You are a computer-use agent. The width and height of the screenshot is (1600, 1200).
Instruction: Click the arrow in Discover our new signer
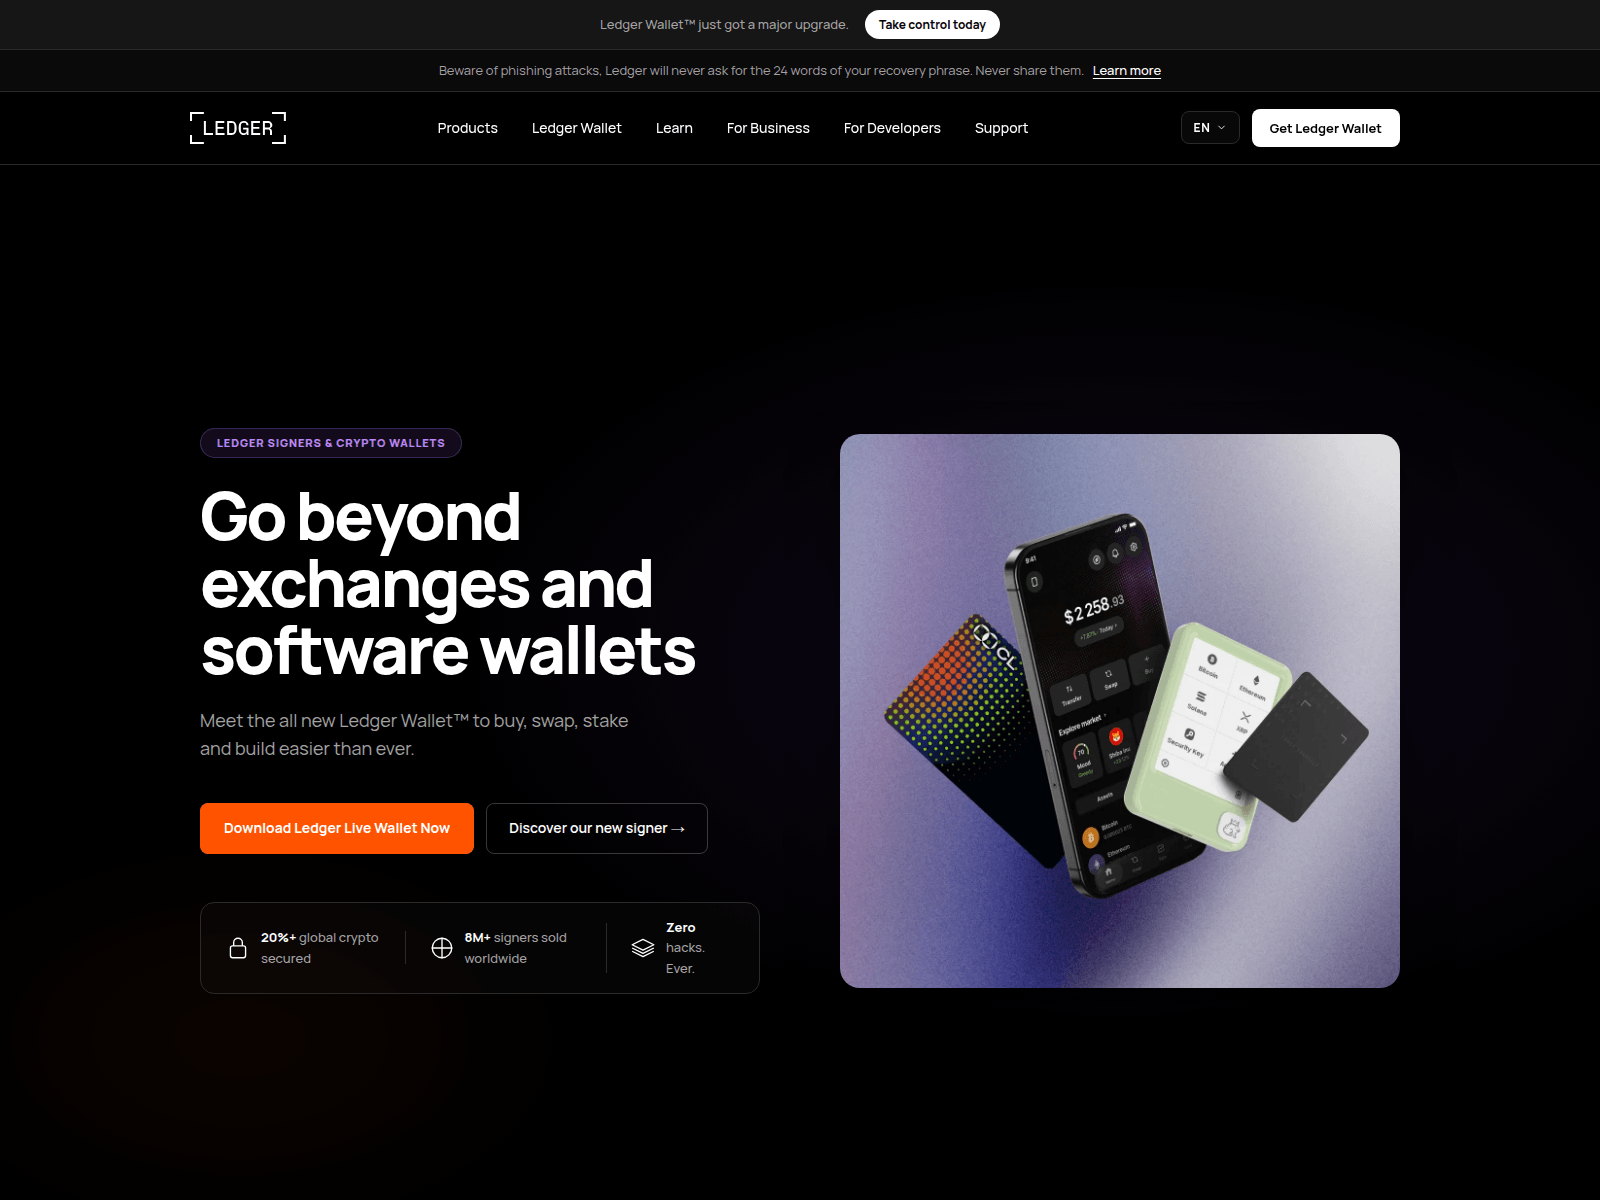(x=678, y=829)
